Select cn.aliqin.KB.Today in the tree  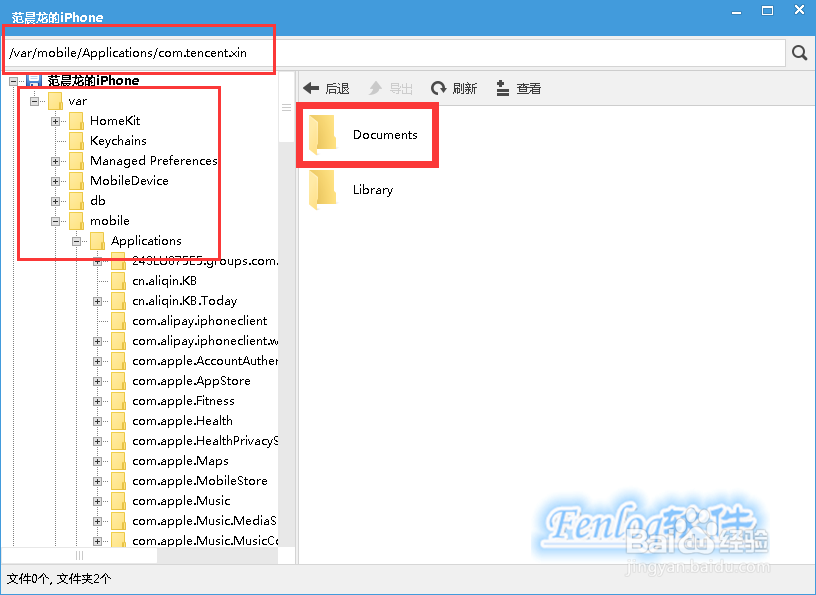(185, 301)
